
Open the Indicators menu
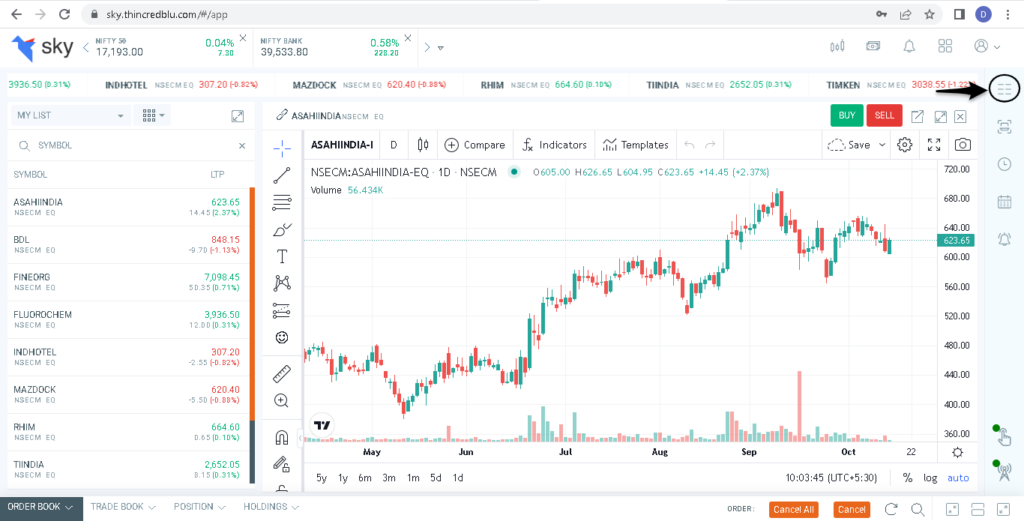554,145
